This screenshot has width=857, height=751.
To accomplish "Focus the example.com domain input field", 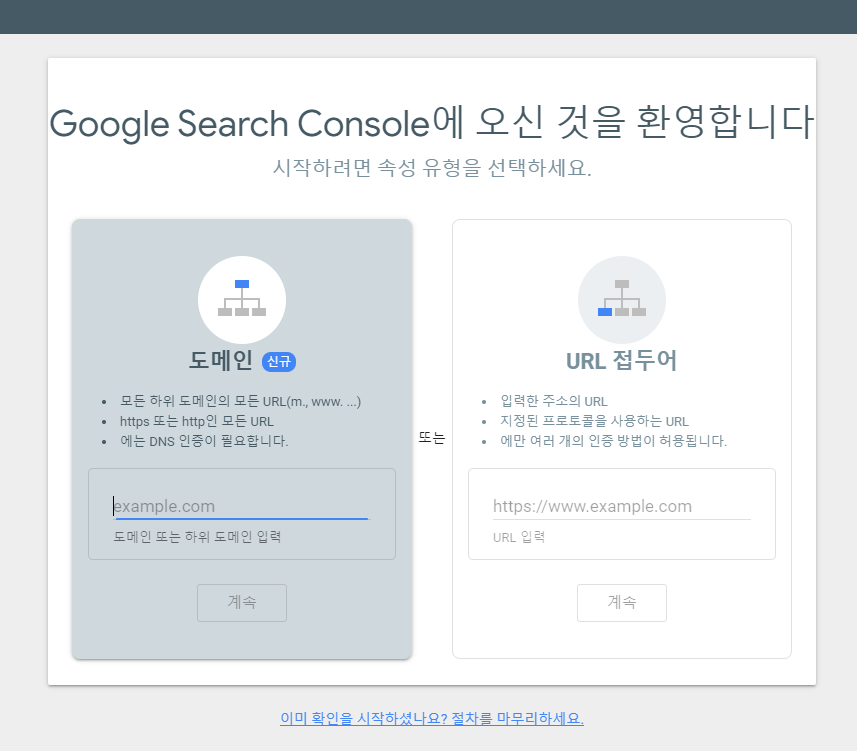I will (242, 506).
